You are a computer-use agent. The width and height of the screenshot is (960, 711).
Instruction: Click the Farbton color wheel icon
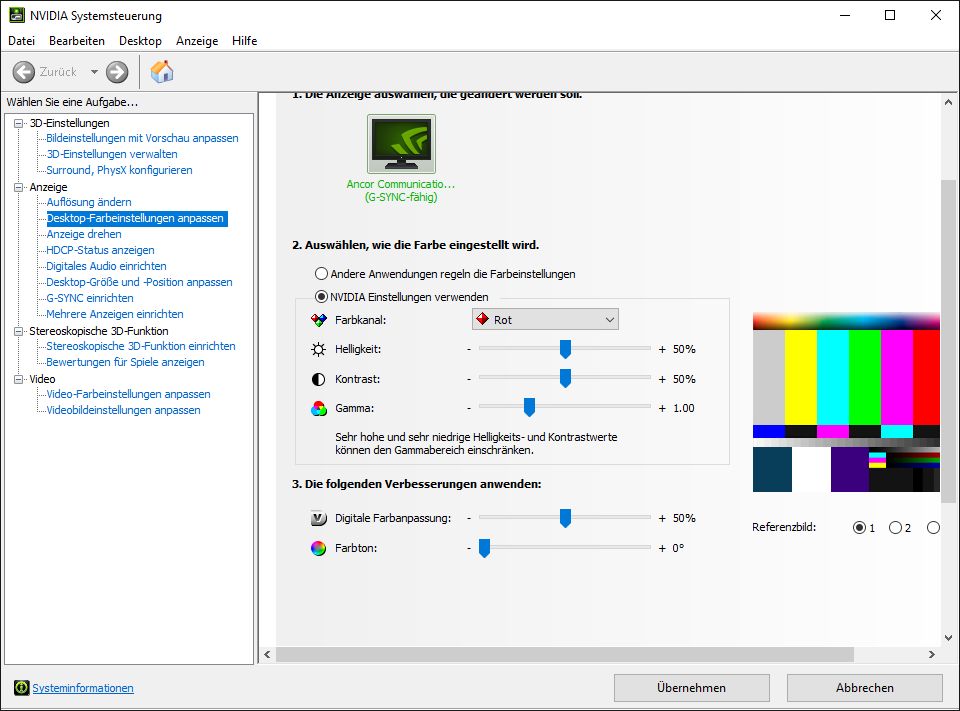318,548
